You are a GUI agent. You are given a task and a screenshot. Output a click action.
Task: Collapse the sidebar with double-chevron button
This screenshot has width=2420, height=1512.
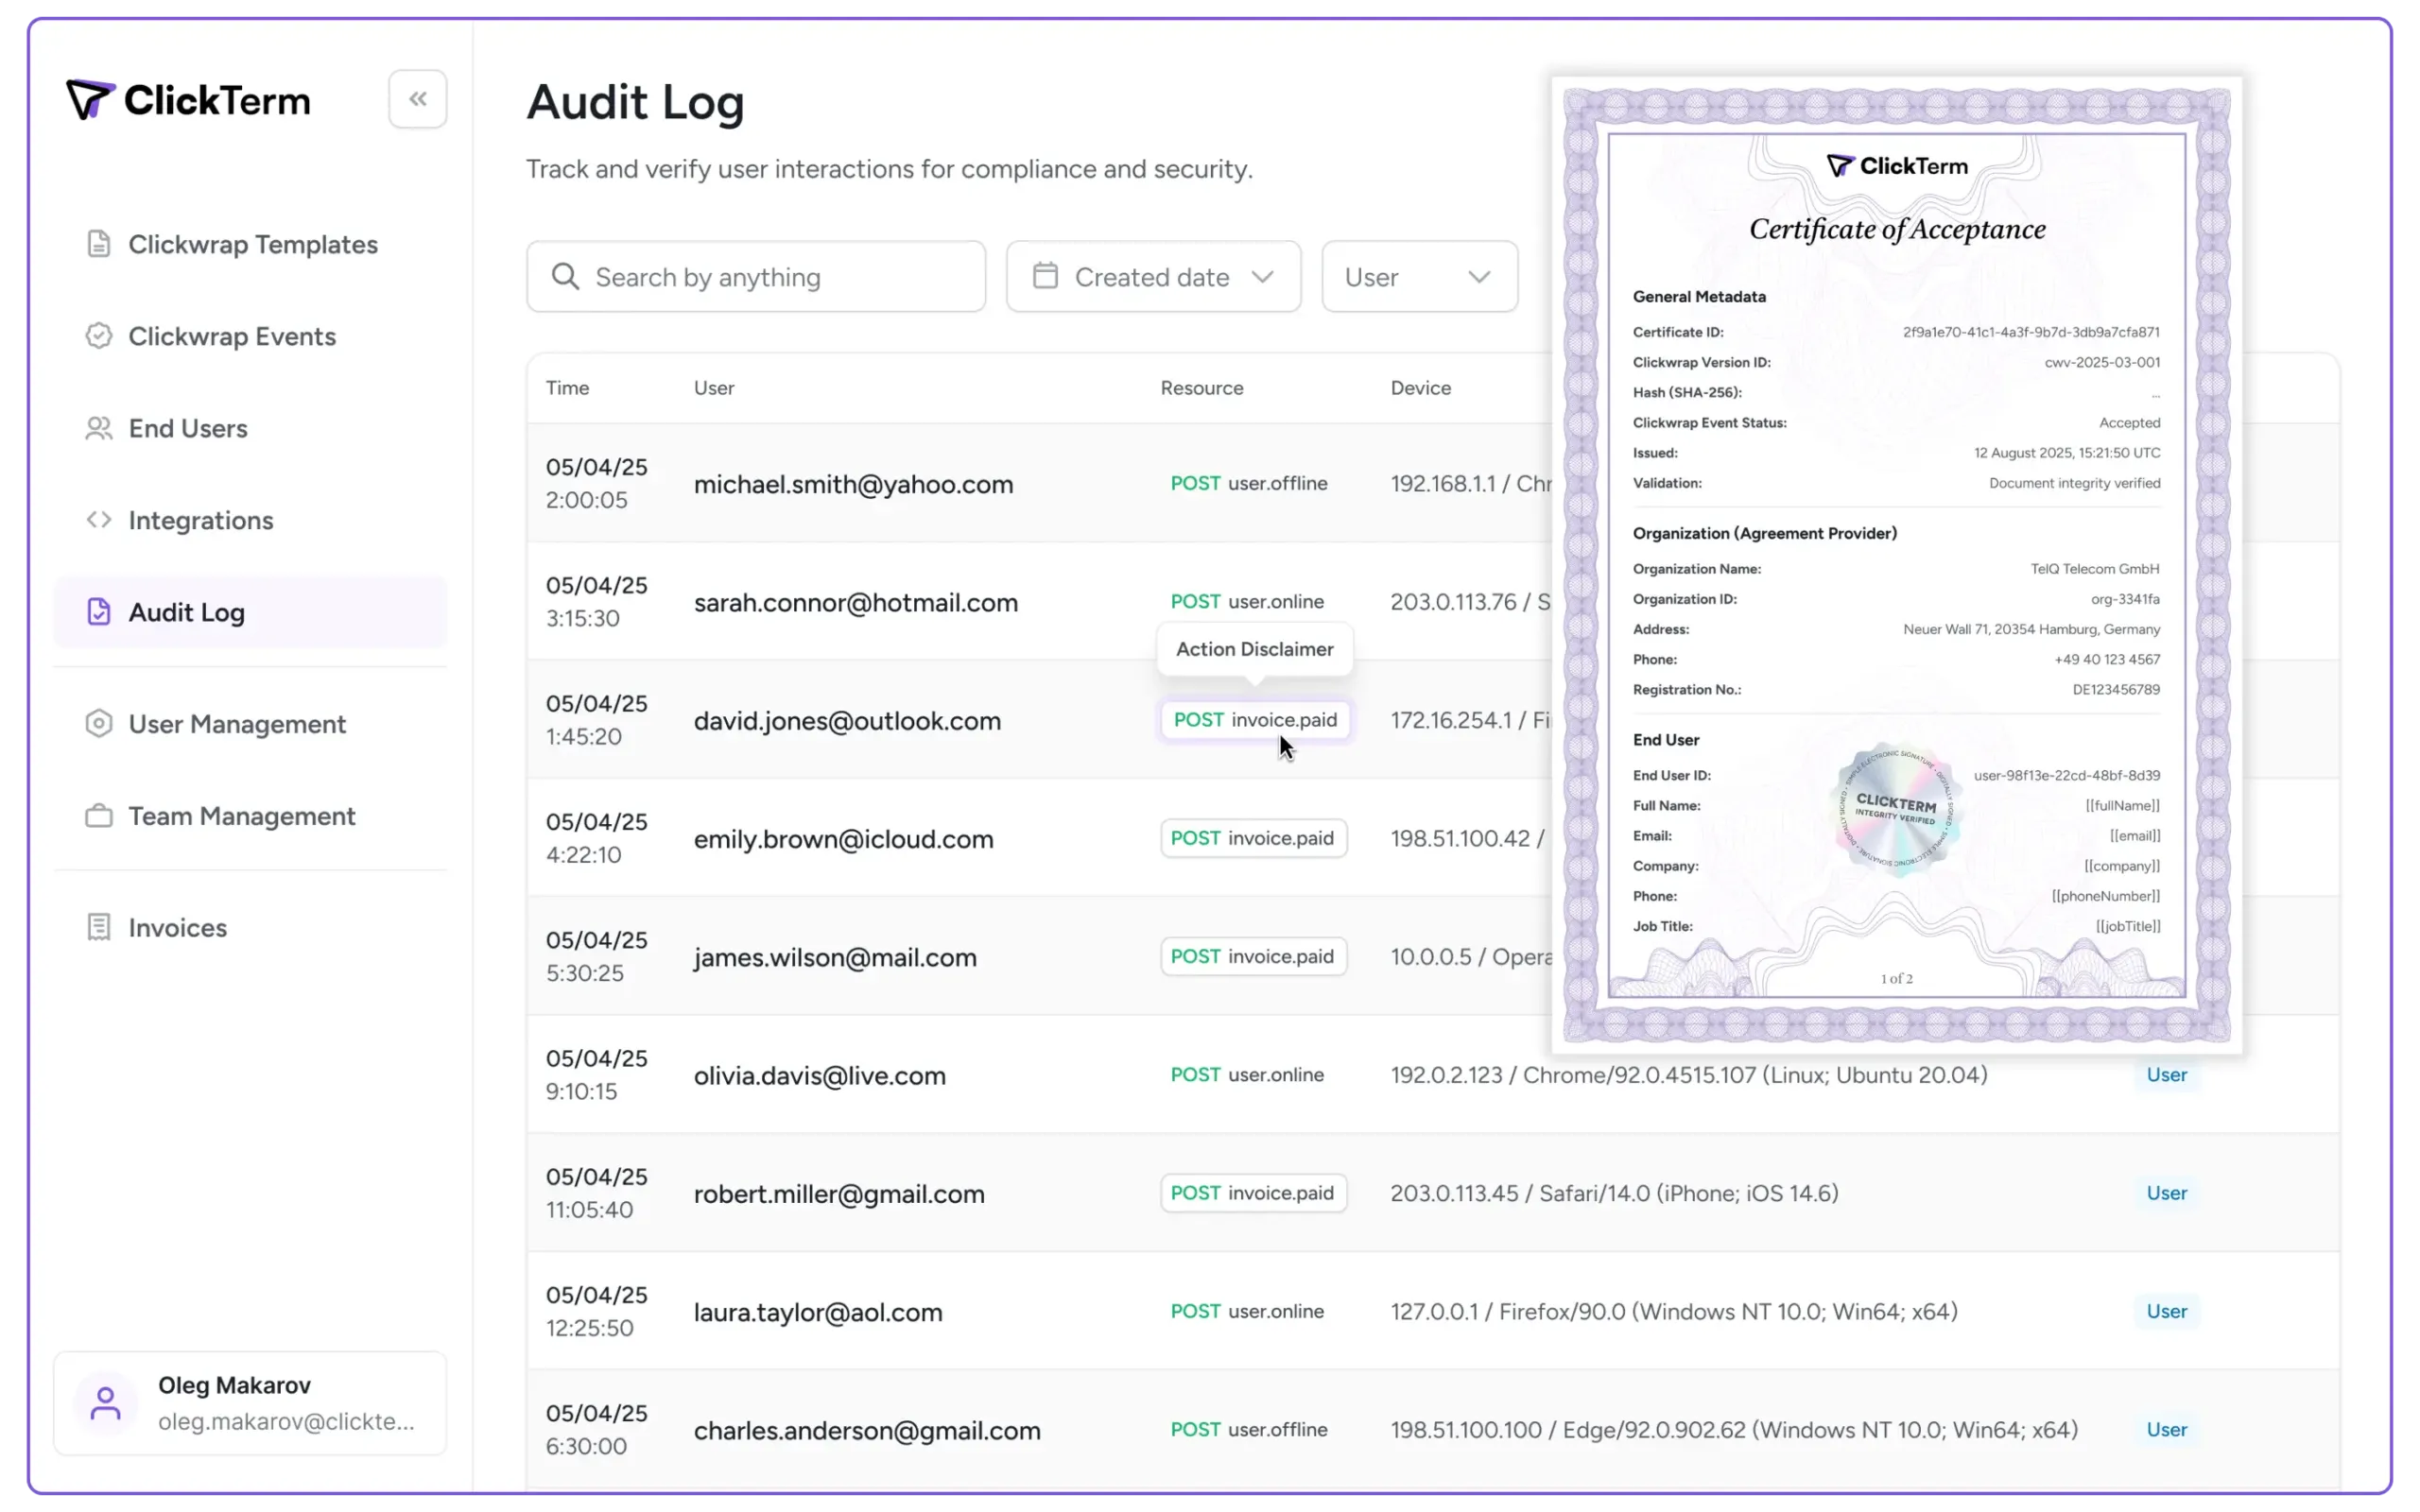coord(417,99)
